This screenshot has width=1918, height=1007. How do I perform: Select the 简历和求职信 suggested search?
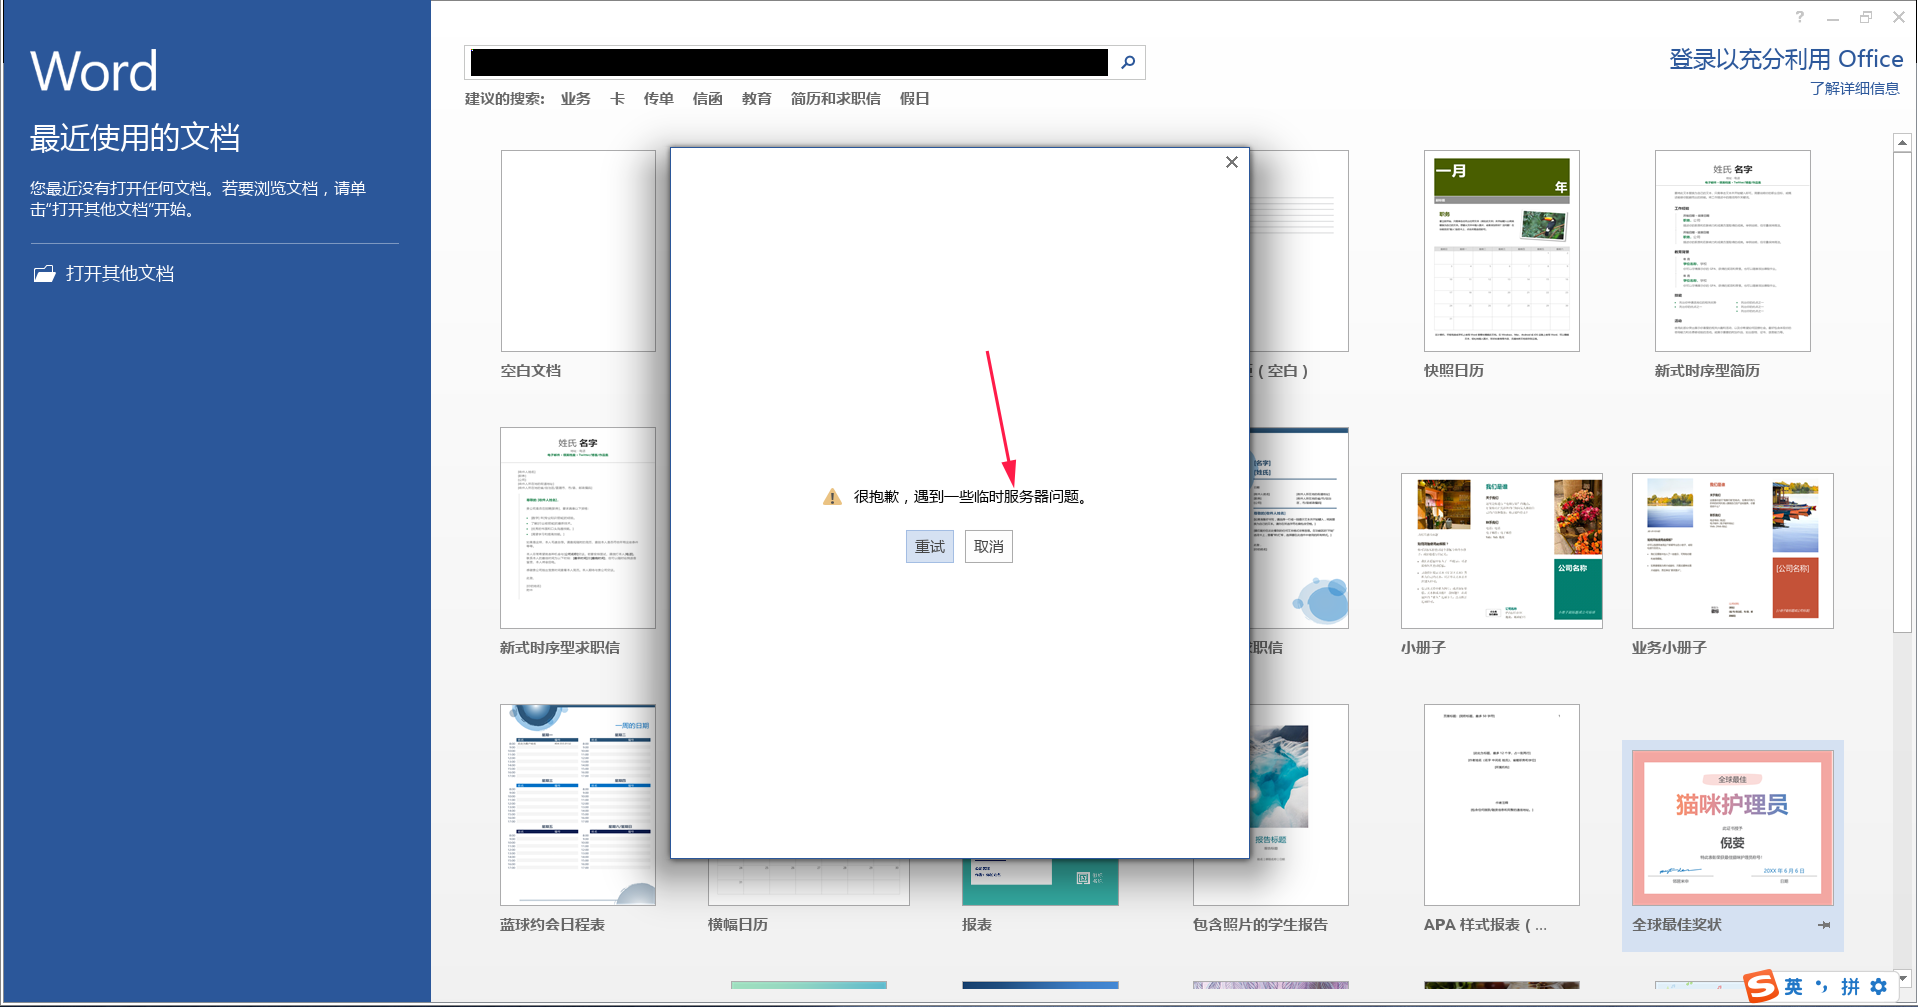coord(836,99)
